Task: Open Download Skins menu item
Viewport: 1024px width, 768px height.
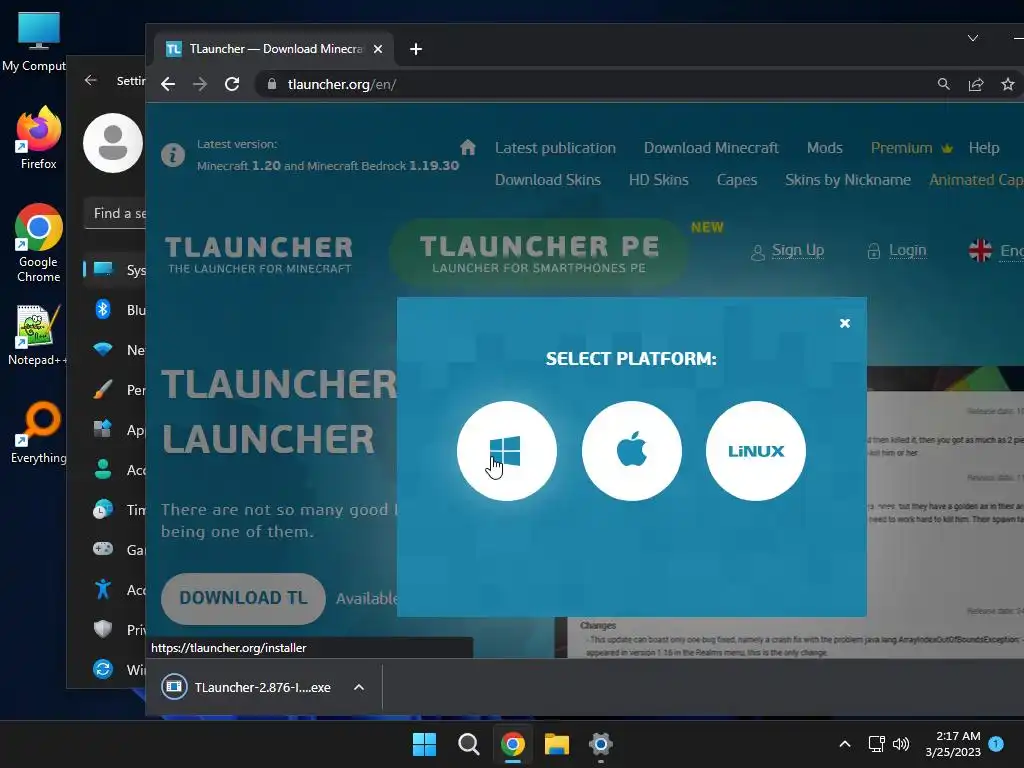Action: coord(547,180)
